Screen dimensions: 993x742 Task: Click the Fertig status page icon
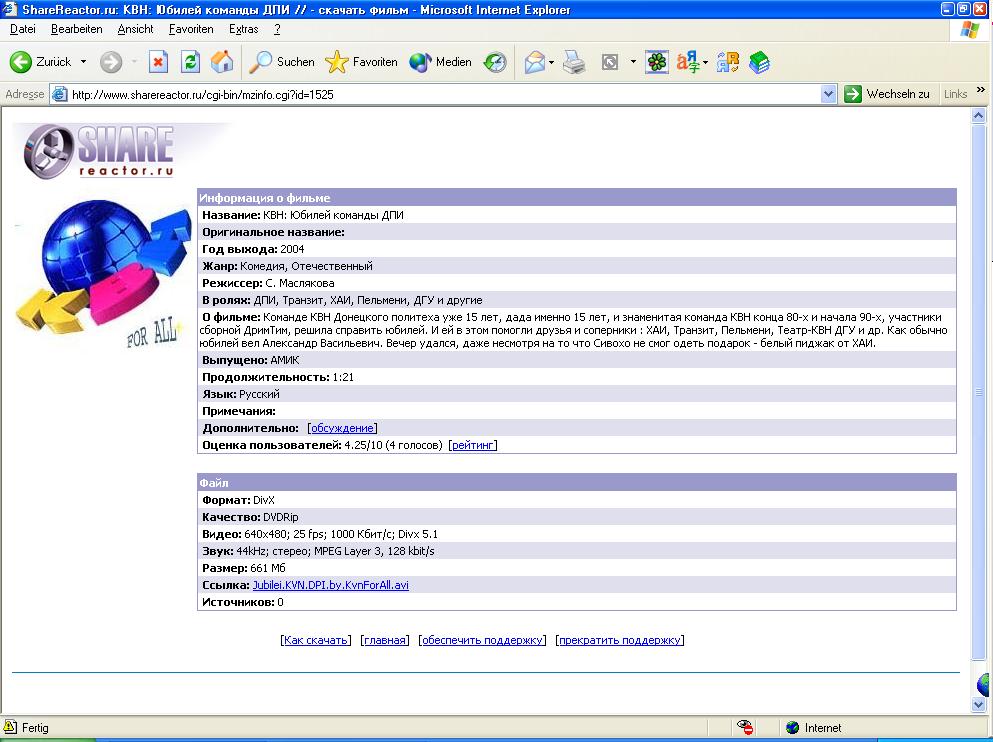[9, 727]
